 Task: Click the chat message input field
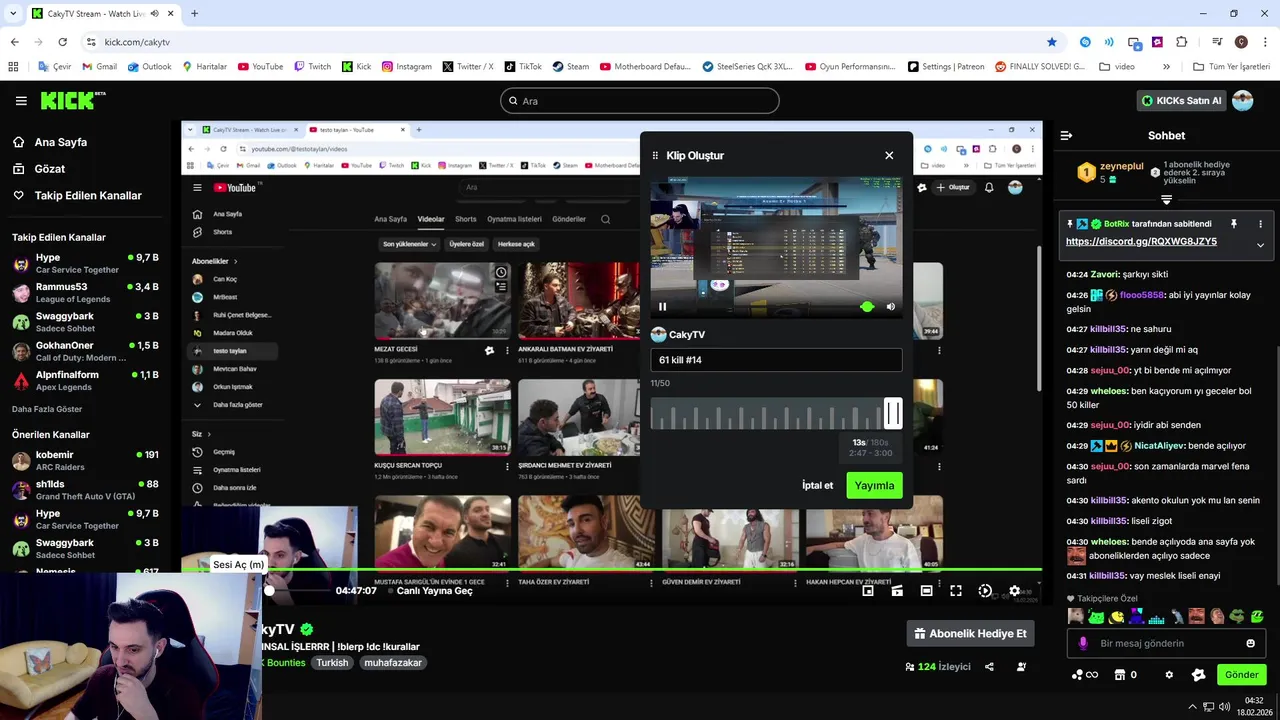coord(1167,643)
